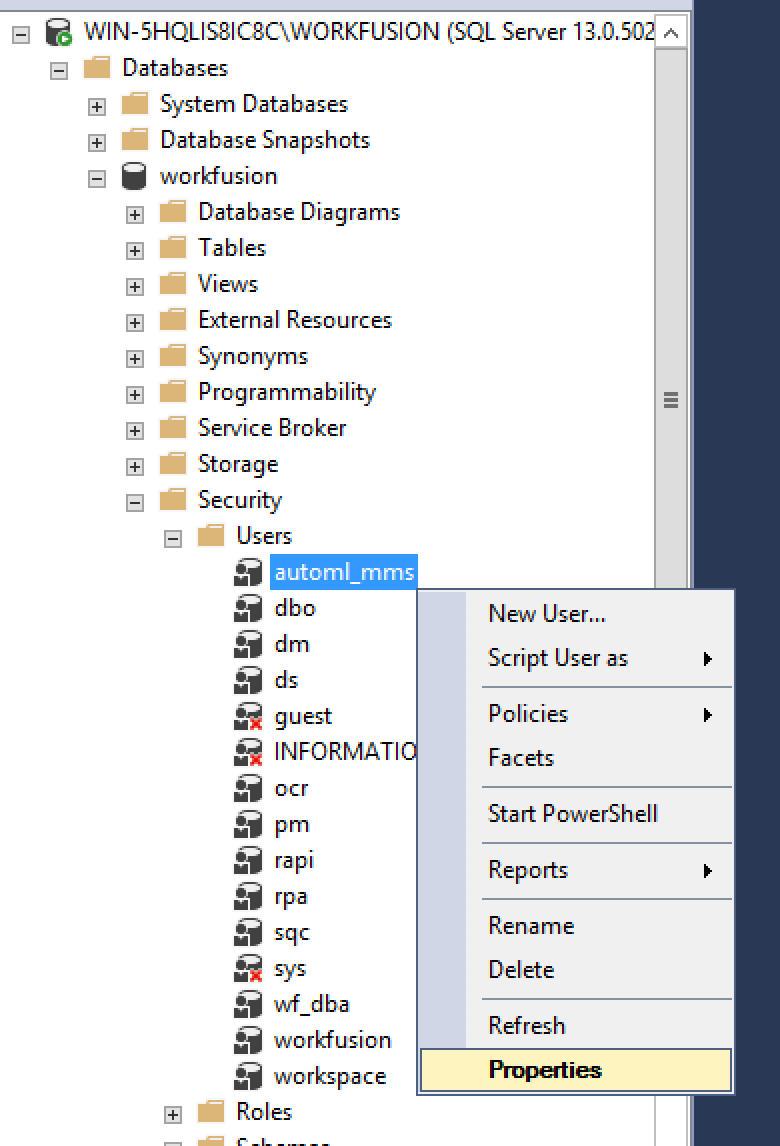
Task: Open Properties from the context menu
Action: coord(576,1070)
